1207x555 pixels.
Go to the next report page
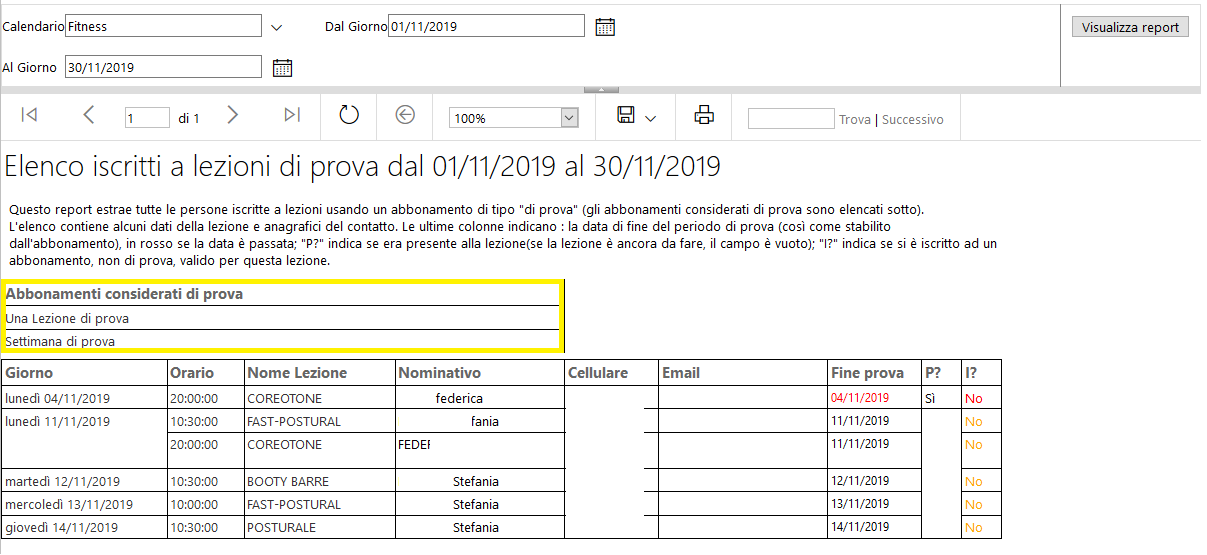click(x=233, y=116)
